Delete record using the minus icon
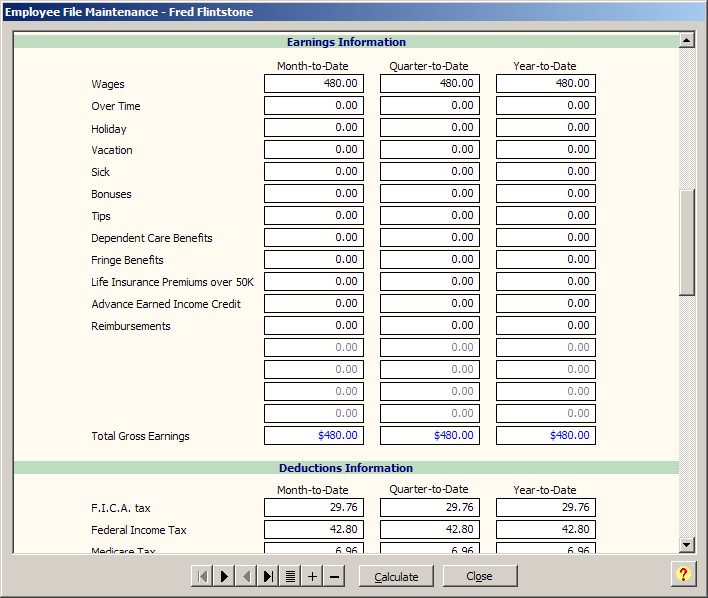The height and width of the screenshot is (598, 708). click(334, 576)
